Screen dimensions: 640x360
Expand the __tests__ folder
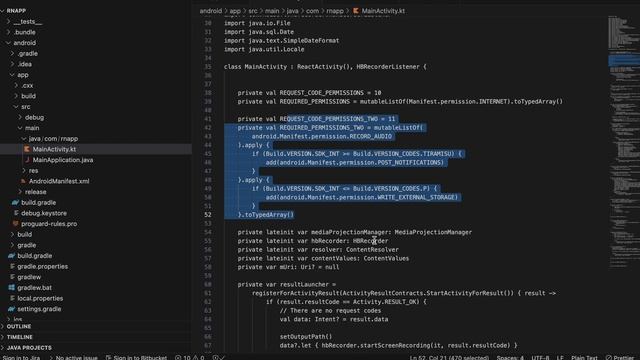[x=8, y=22]
